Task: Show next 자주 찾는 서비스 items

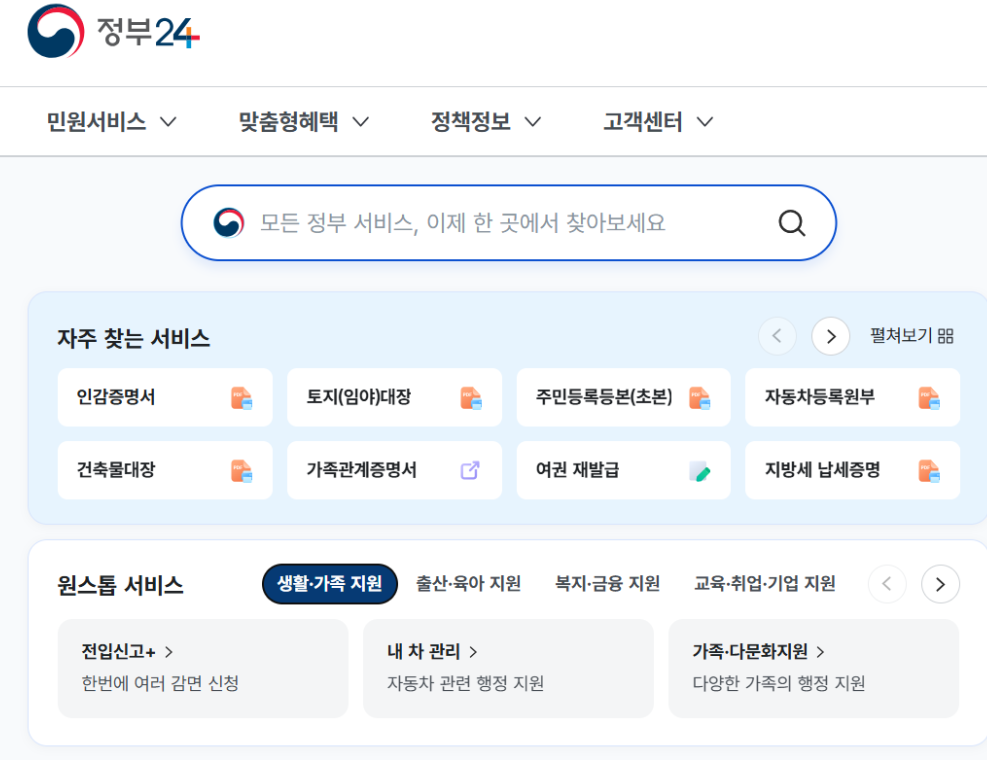Action: point(831,336)
